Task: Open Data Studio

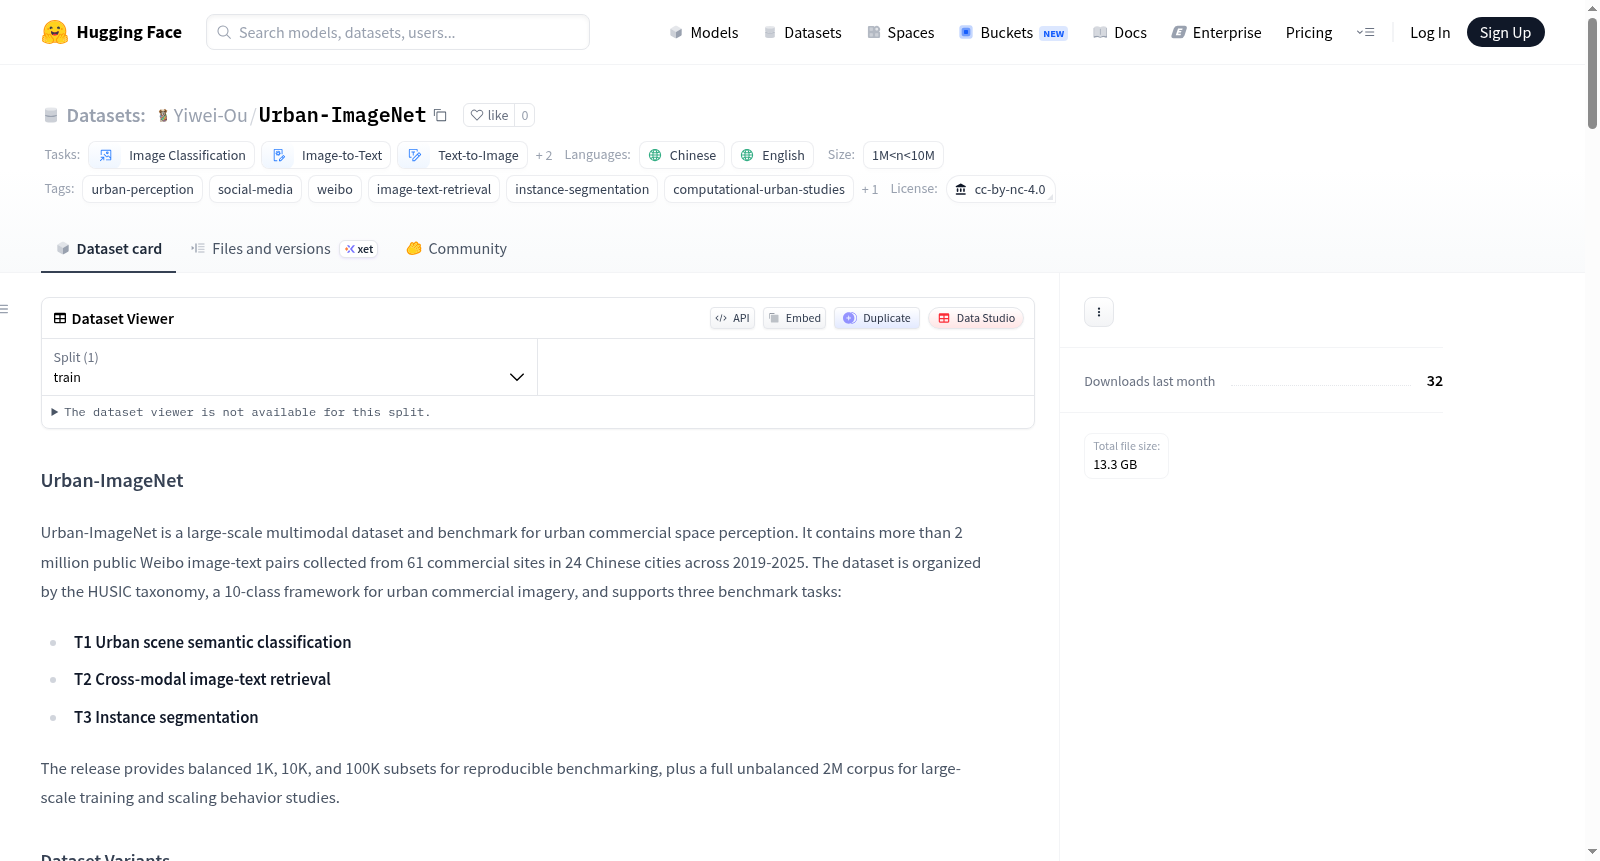Action: [x=976, y=318]
